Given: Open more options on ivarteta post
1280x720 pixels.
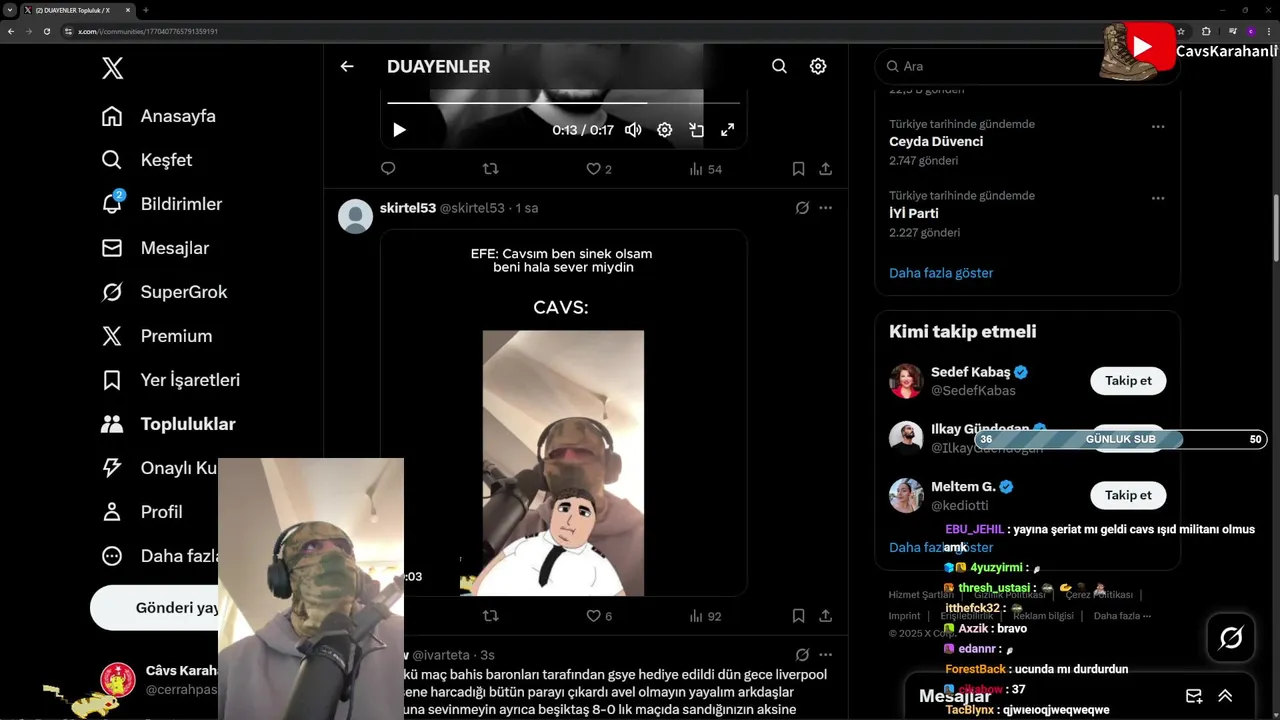Looking at the screenshot, I should (x=826, y=655).
